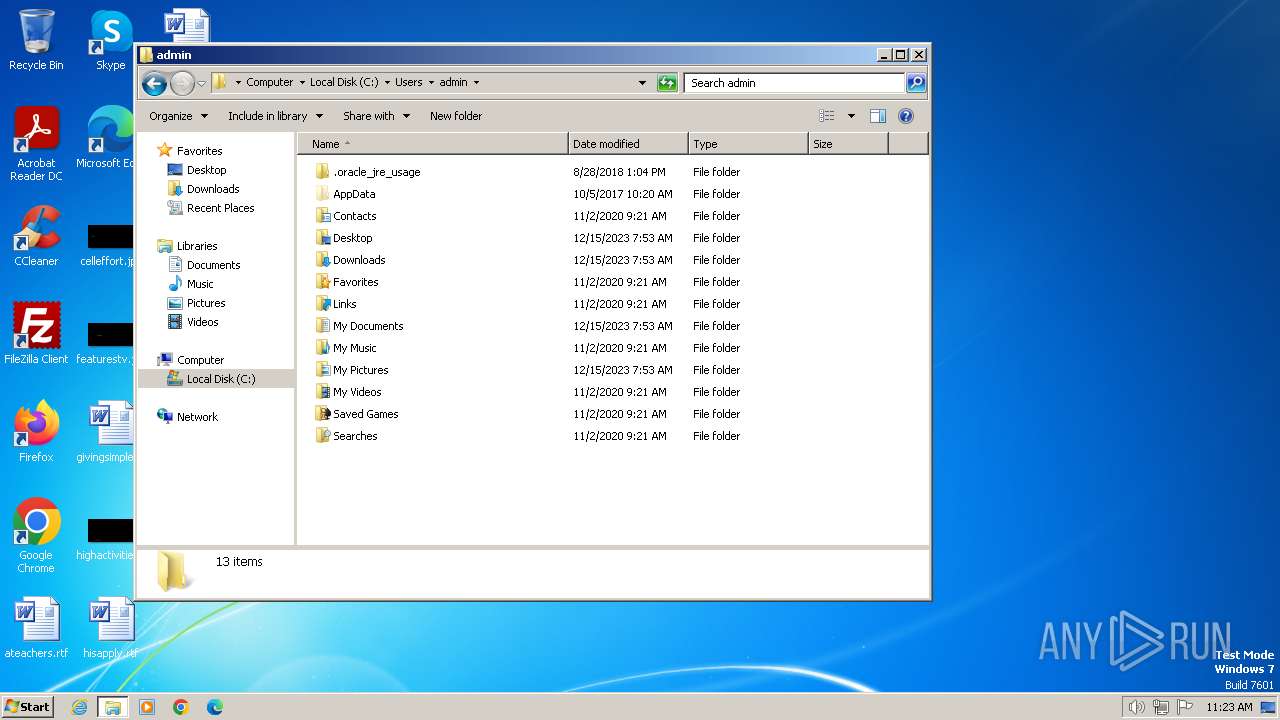Click Computer in the address breadcrumb
This screenshot has height=720, width=1280.
pyautogui.click(x=270, y=83)
